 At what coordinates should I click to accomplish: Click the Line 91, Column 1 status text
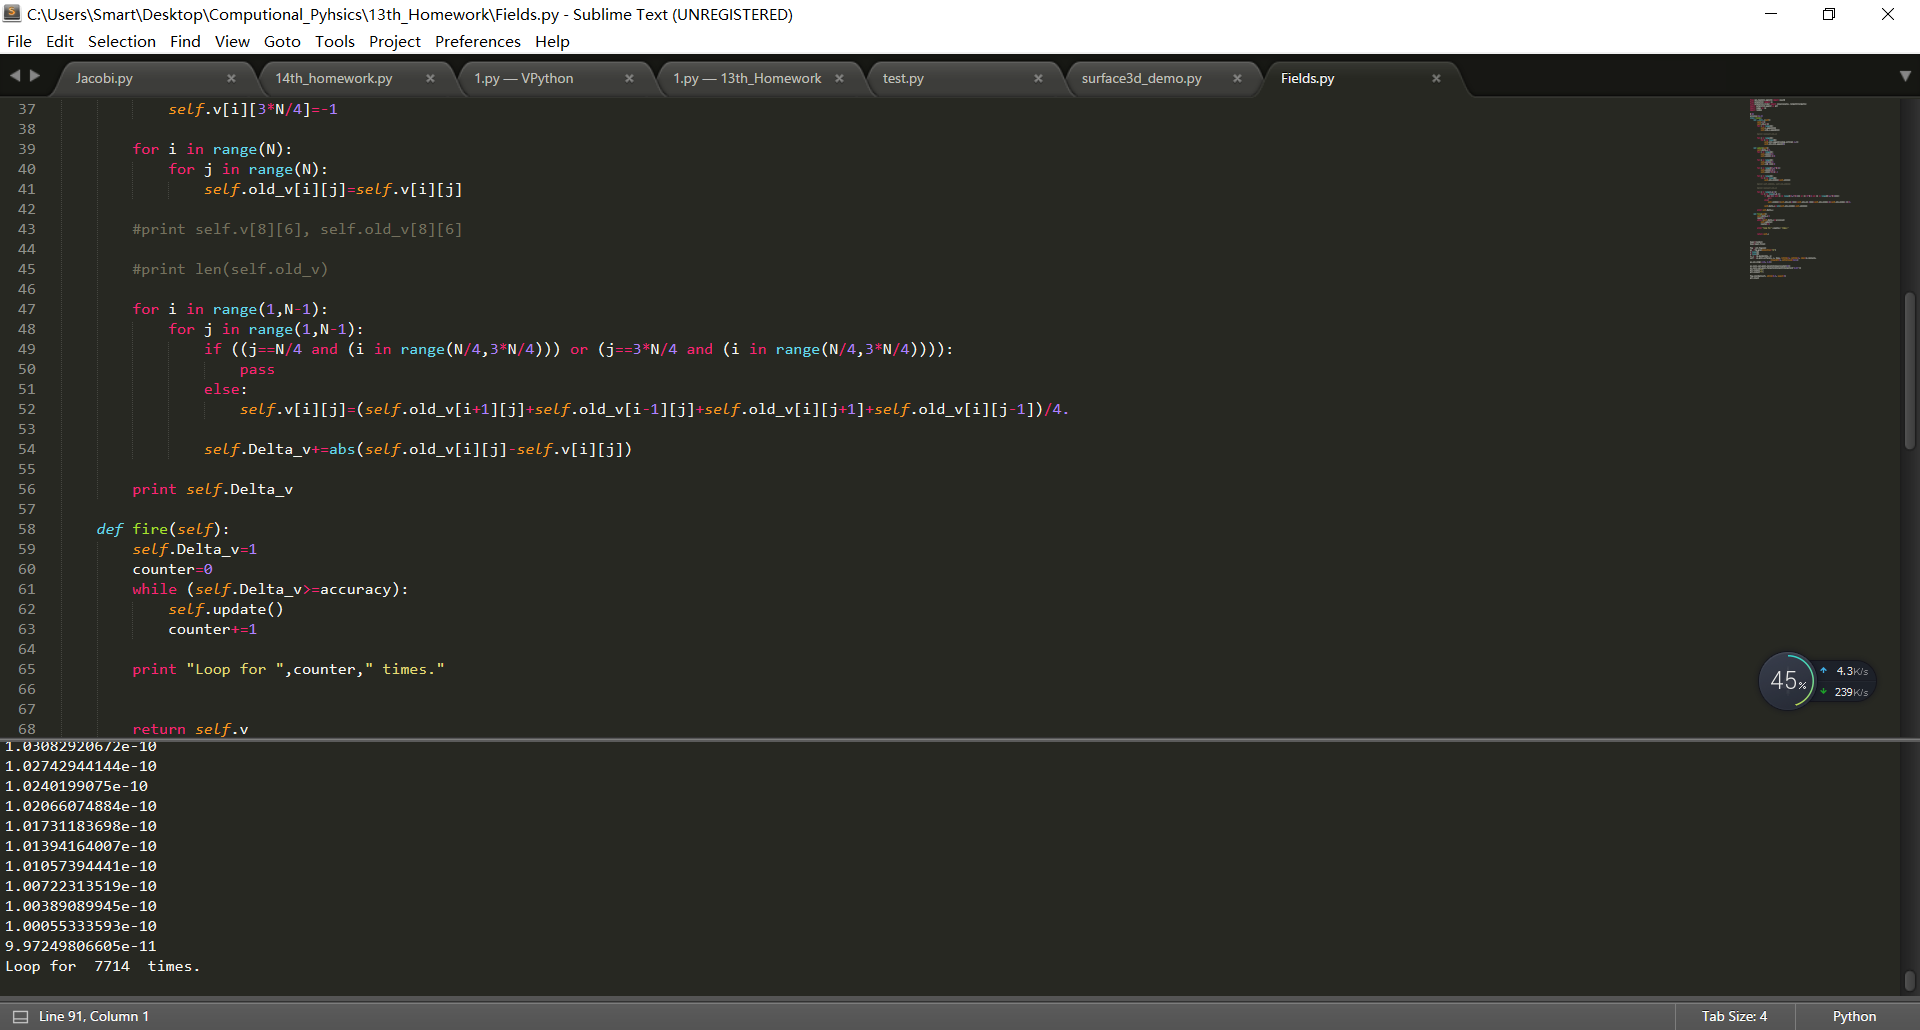[94, 1016]
